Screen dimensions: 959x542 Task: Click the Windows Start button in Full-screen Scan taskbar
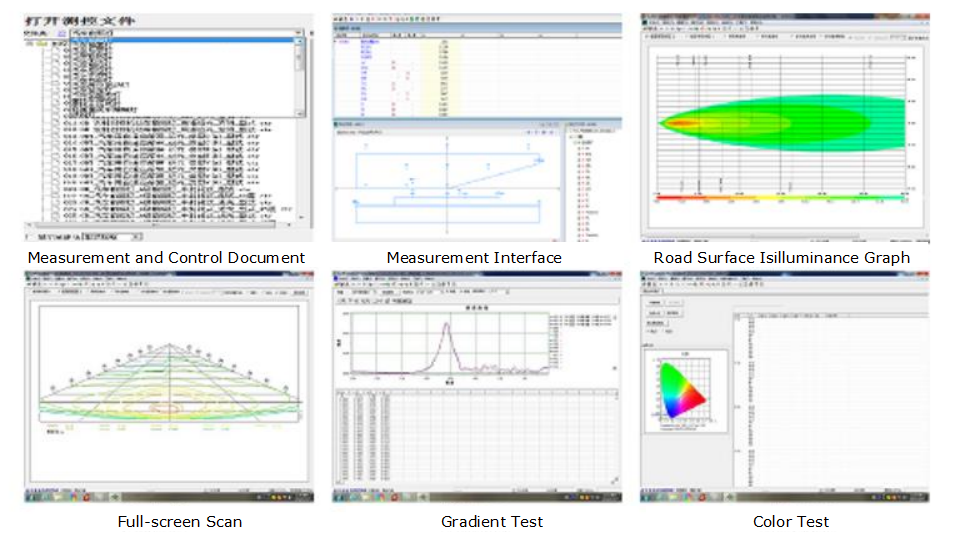coord(30,497)
